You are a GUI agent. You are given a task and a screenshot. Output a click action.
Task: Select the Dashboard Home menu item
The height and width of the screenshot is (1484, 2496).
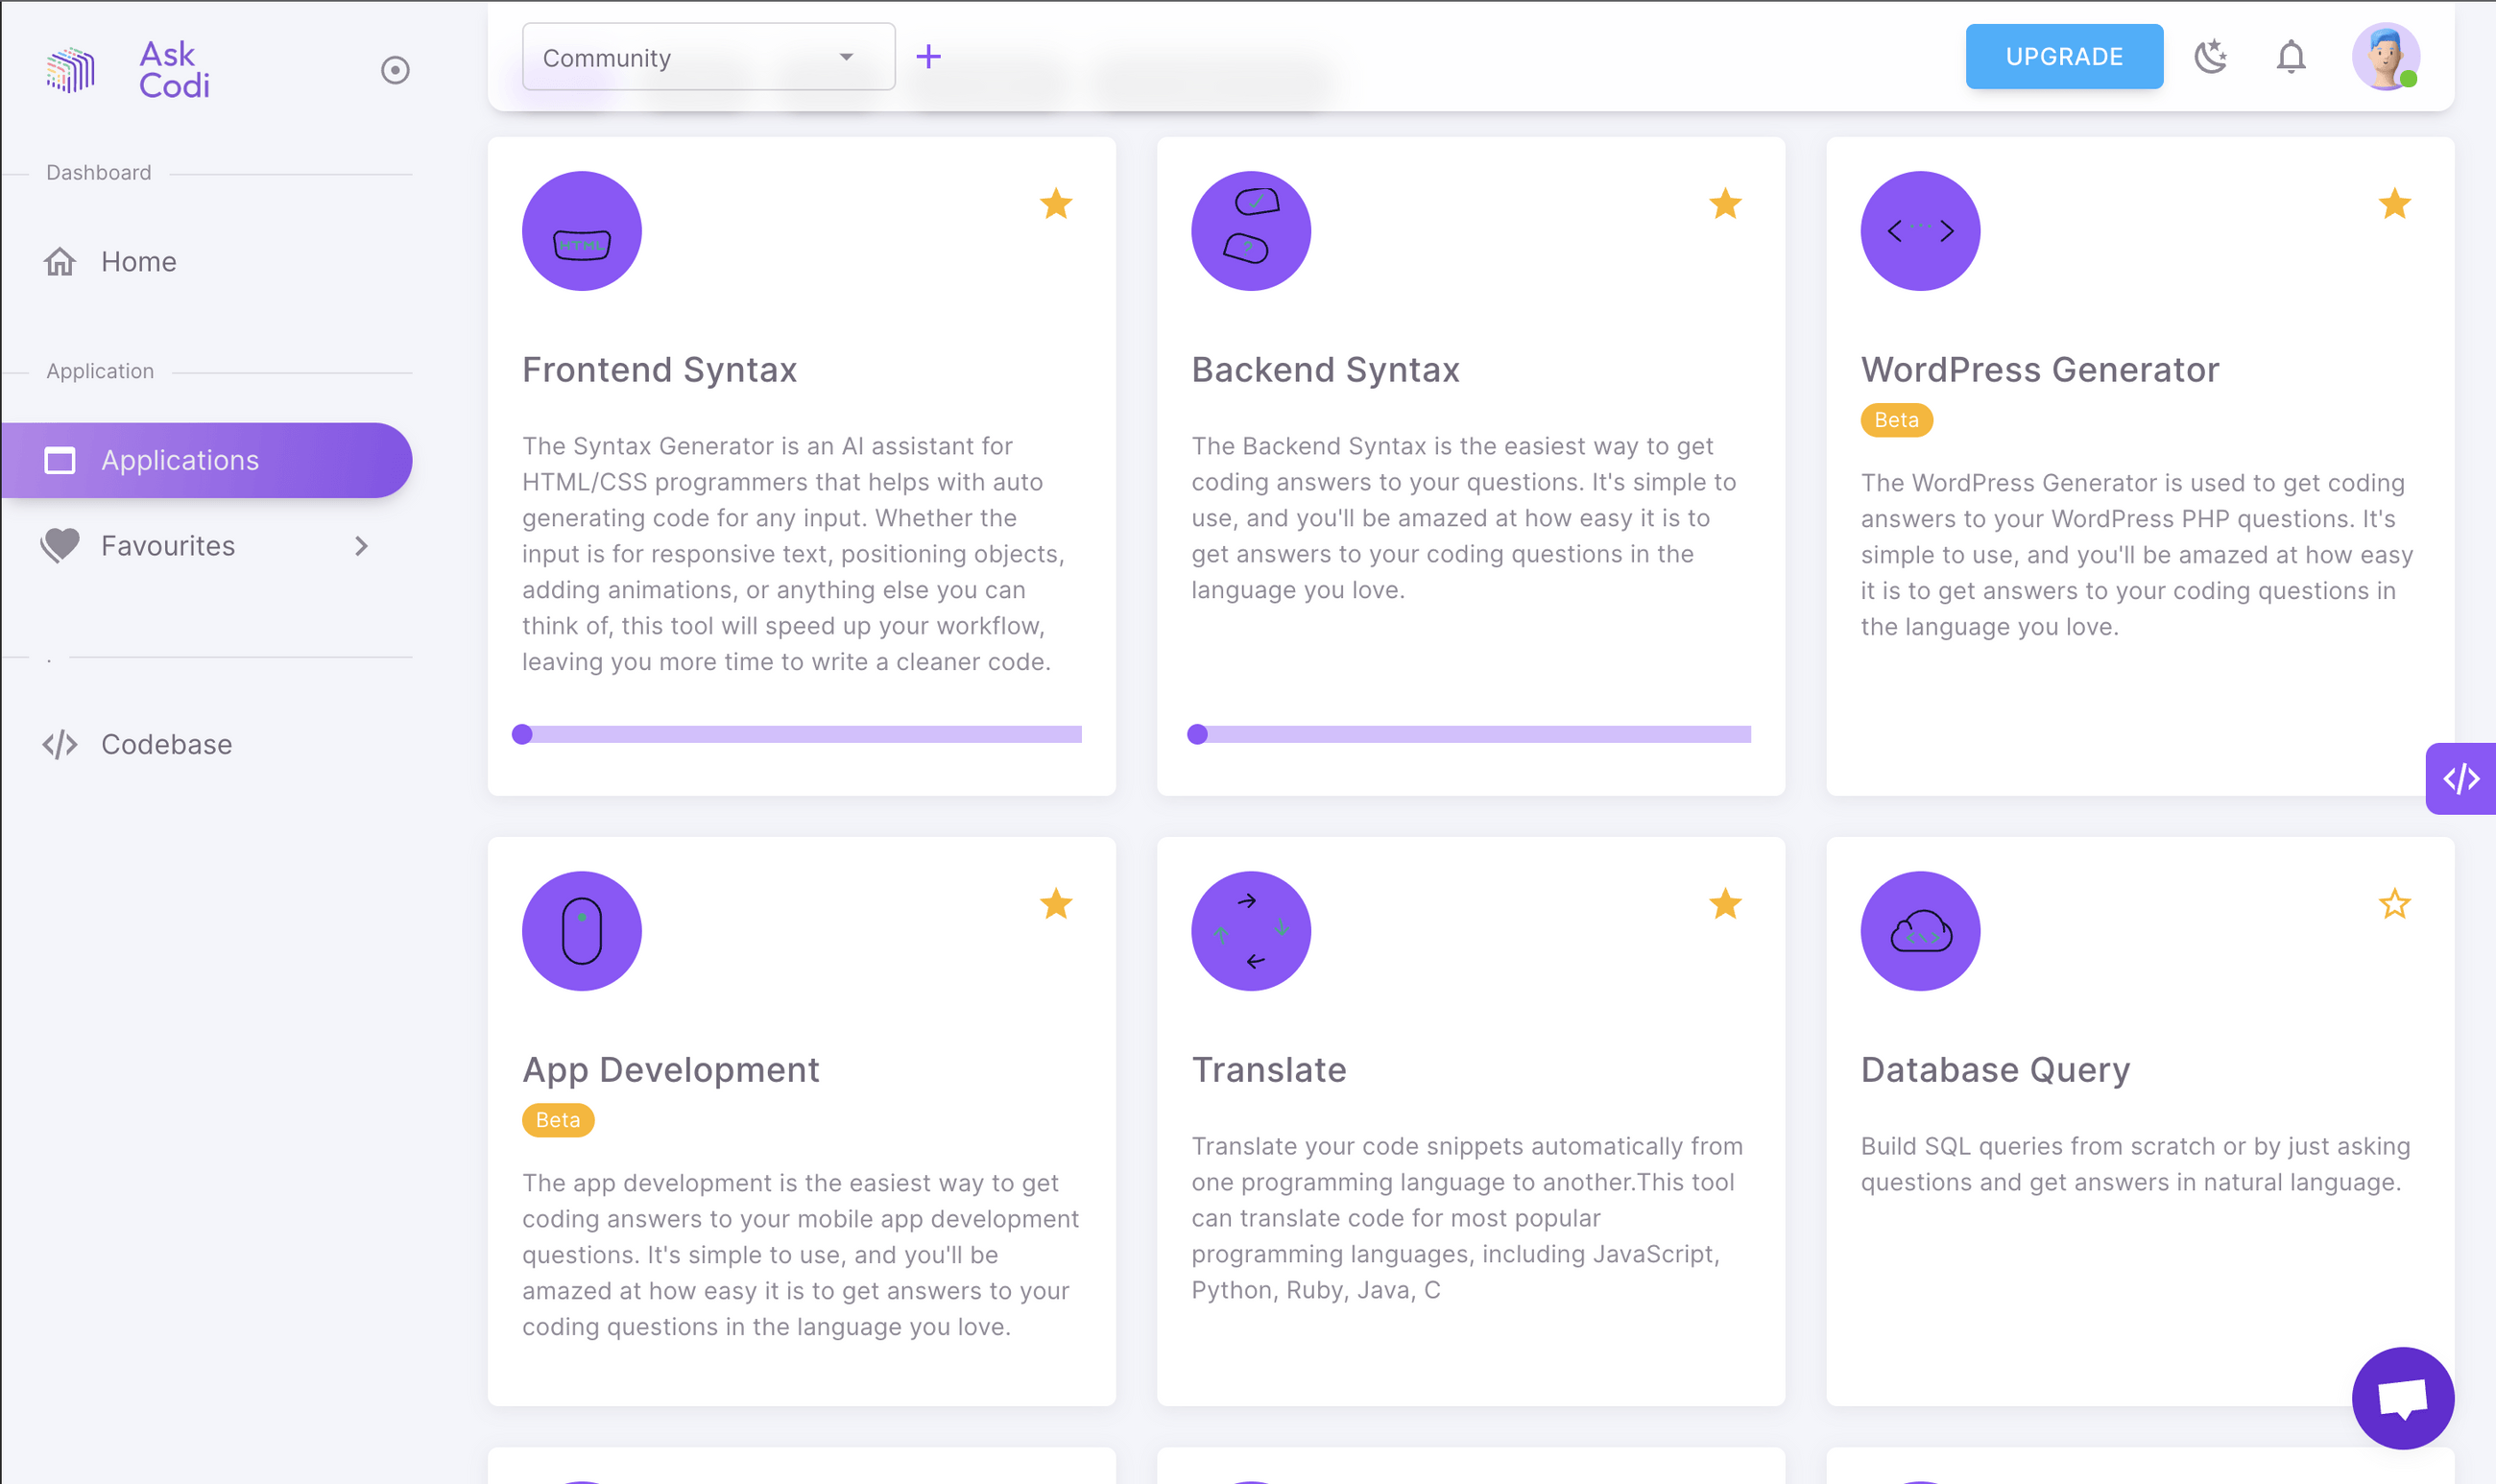tap(137, 261)
